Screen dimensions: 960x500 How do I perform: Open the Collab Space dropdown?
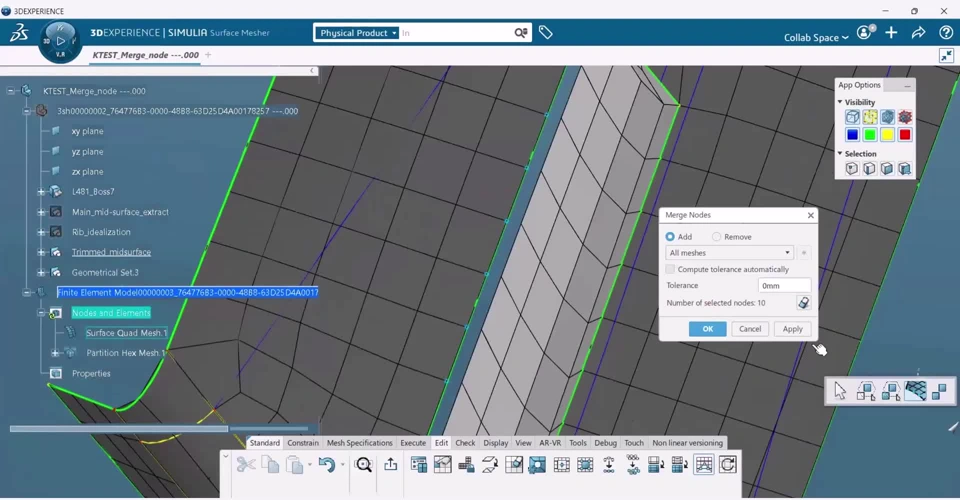tap(816, 37)
